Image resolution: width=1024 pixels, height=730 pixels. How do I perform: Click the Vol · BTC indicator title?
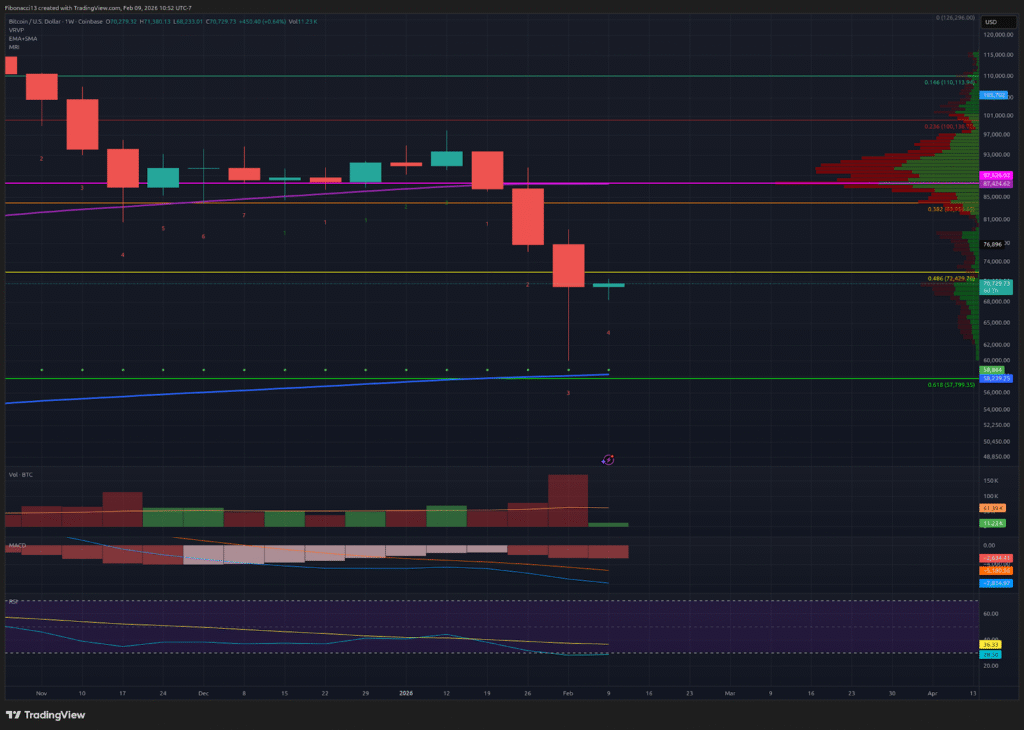(21, 474)
